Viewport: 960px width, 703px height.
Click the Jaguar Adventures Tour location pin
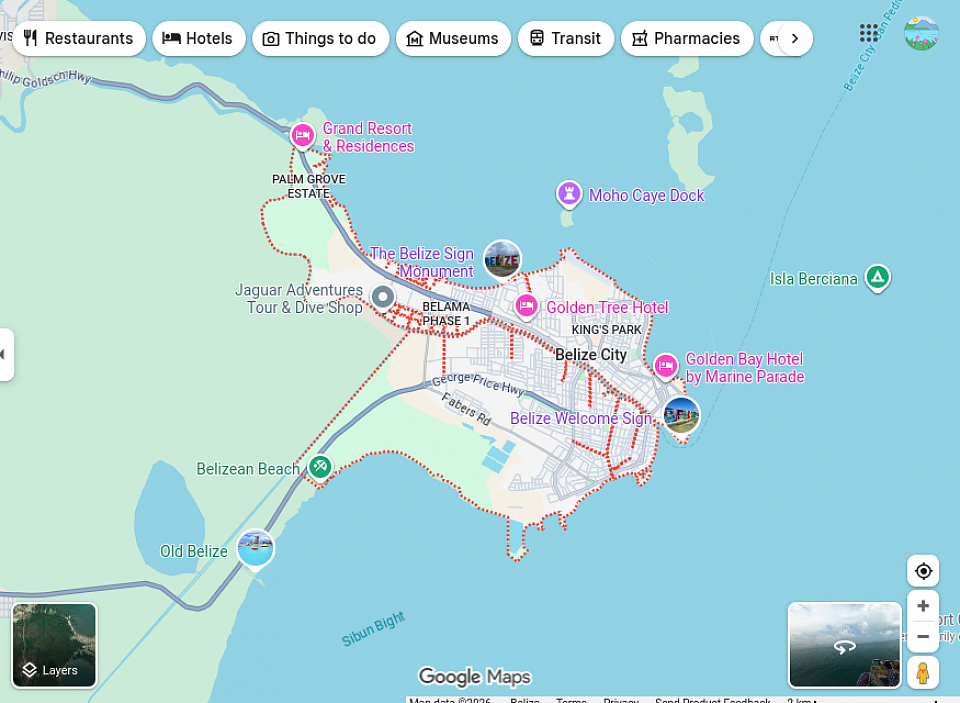(x=382, y=297)
